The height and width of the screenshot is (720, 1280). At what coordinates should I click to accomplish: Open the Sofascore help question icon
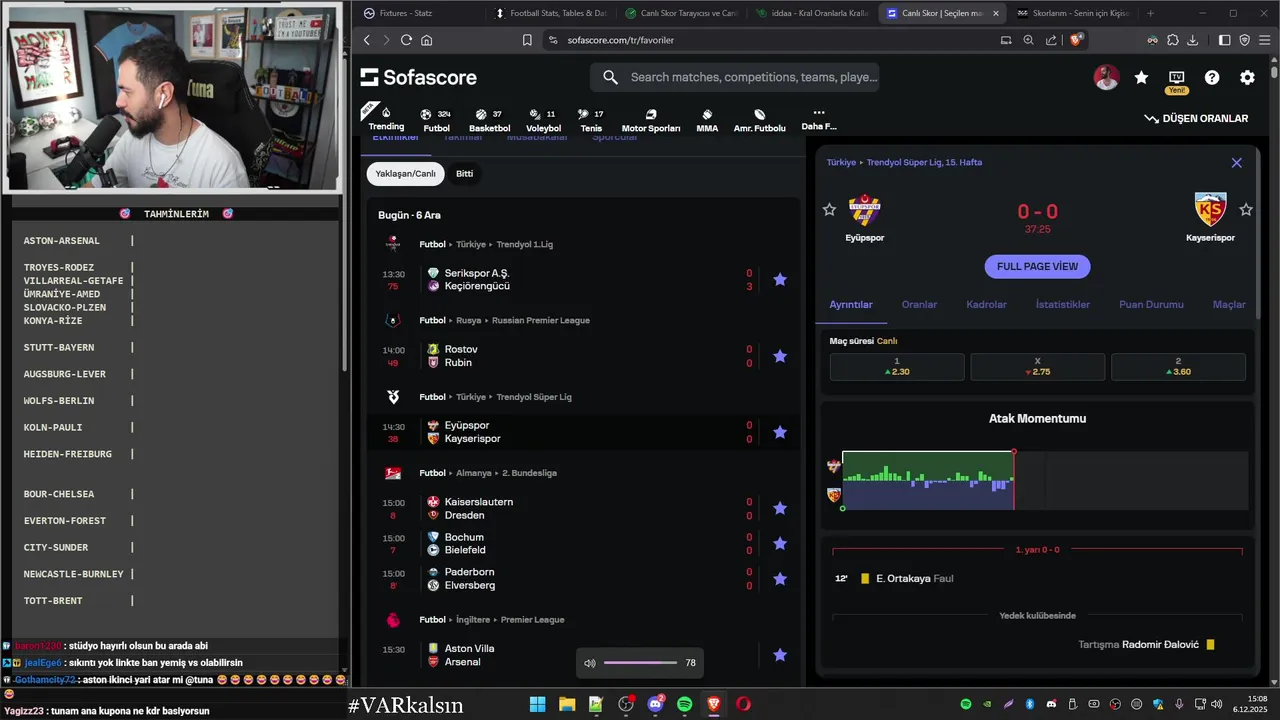click(x=1212, y=77)
